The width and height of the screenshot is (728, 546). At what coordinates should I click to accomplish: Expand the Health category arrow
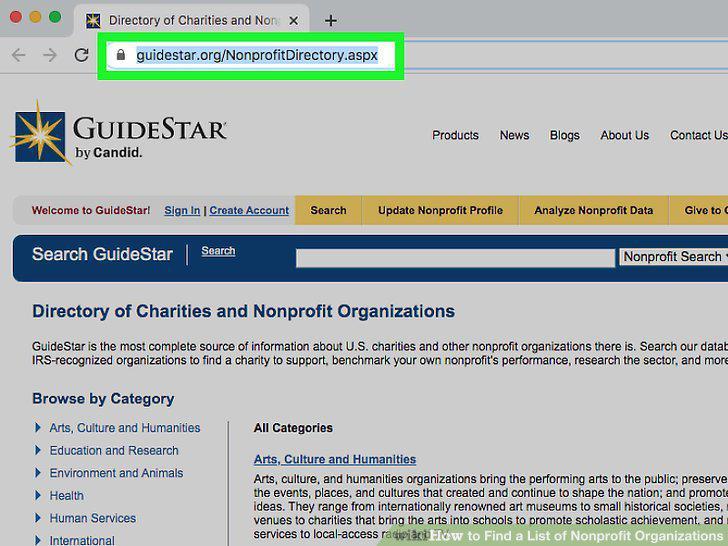(38, 495)
